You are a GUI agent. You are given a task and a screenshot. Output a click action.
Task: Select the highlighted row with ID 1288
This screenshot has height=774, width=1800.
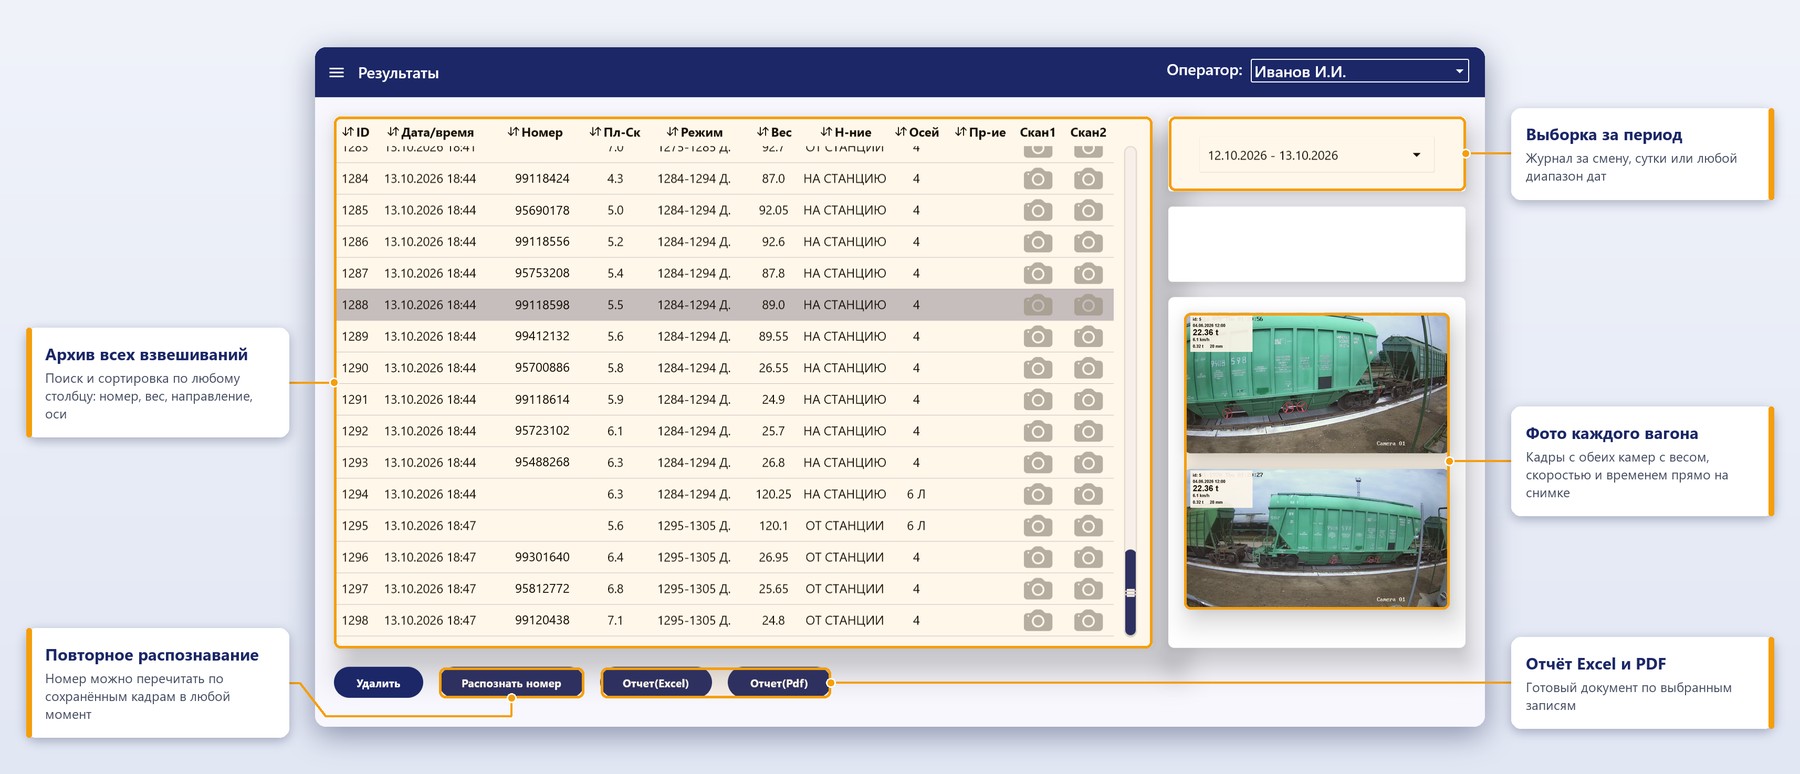(725, 305)
